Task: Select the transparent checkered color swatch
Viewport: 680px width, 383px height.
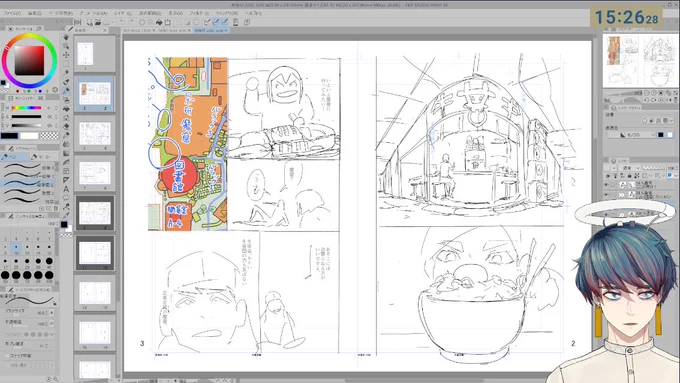Action: click(49, 136)
